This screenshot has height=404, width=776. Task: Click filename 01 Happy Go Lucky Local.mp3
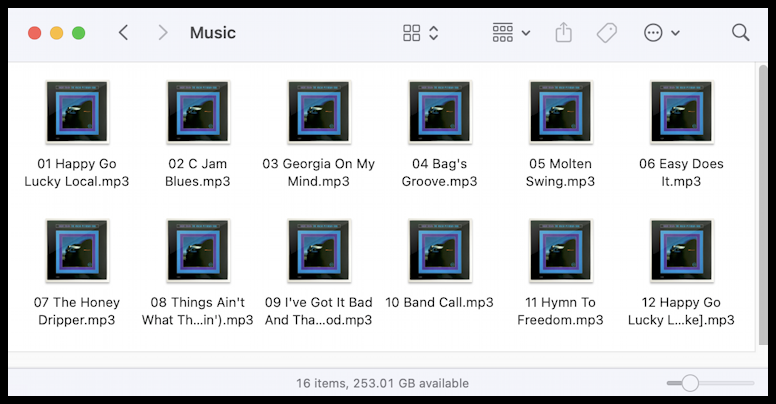tap(77, 172)
